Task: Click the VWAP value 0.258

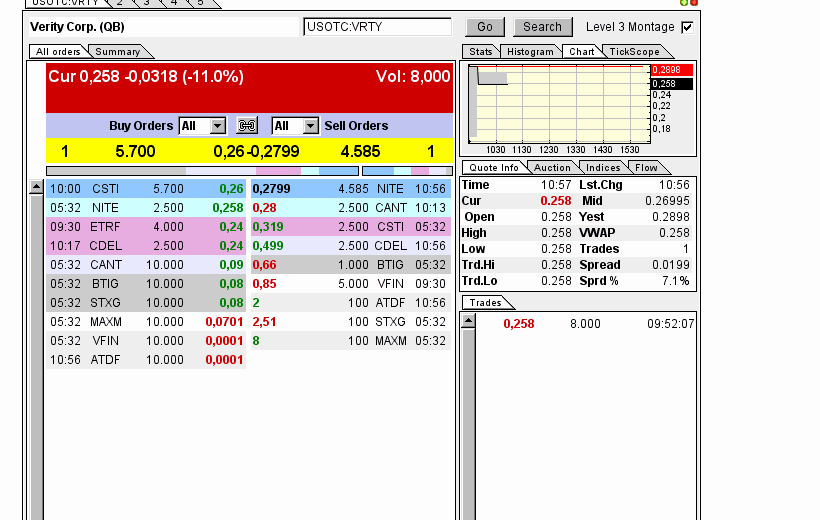Action: (674, 233)
